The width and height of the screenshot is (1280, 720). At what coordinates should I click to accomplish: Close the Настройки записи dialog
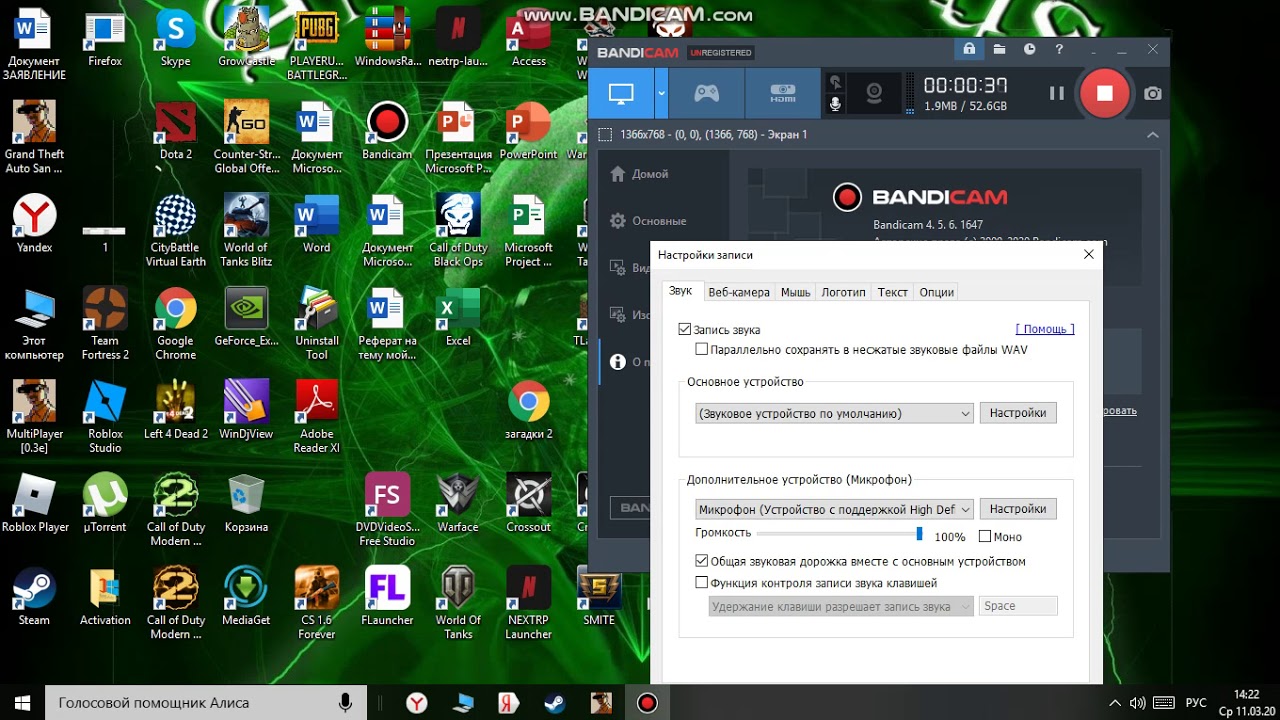coord(1088,255)
